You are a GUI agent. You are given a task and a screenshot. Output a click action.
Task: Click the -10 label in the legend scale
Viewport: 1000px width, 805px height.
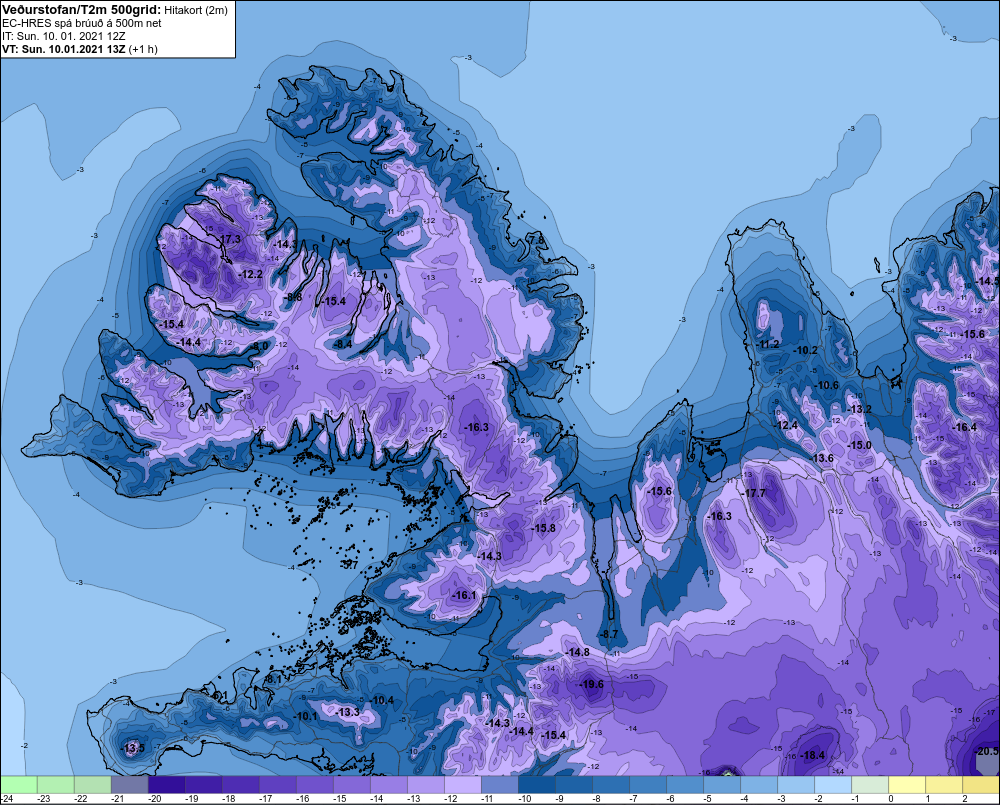524,799
